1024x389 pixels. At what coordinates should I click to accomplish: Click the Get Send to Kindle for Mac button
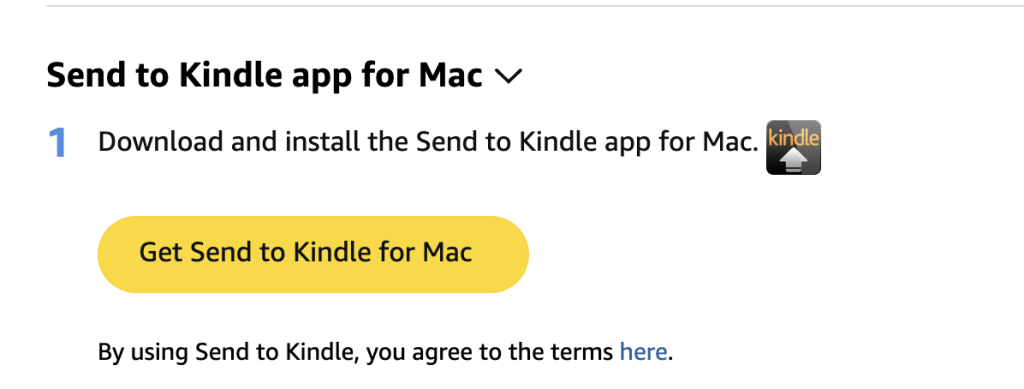[313, 254]
